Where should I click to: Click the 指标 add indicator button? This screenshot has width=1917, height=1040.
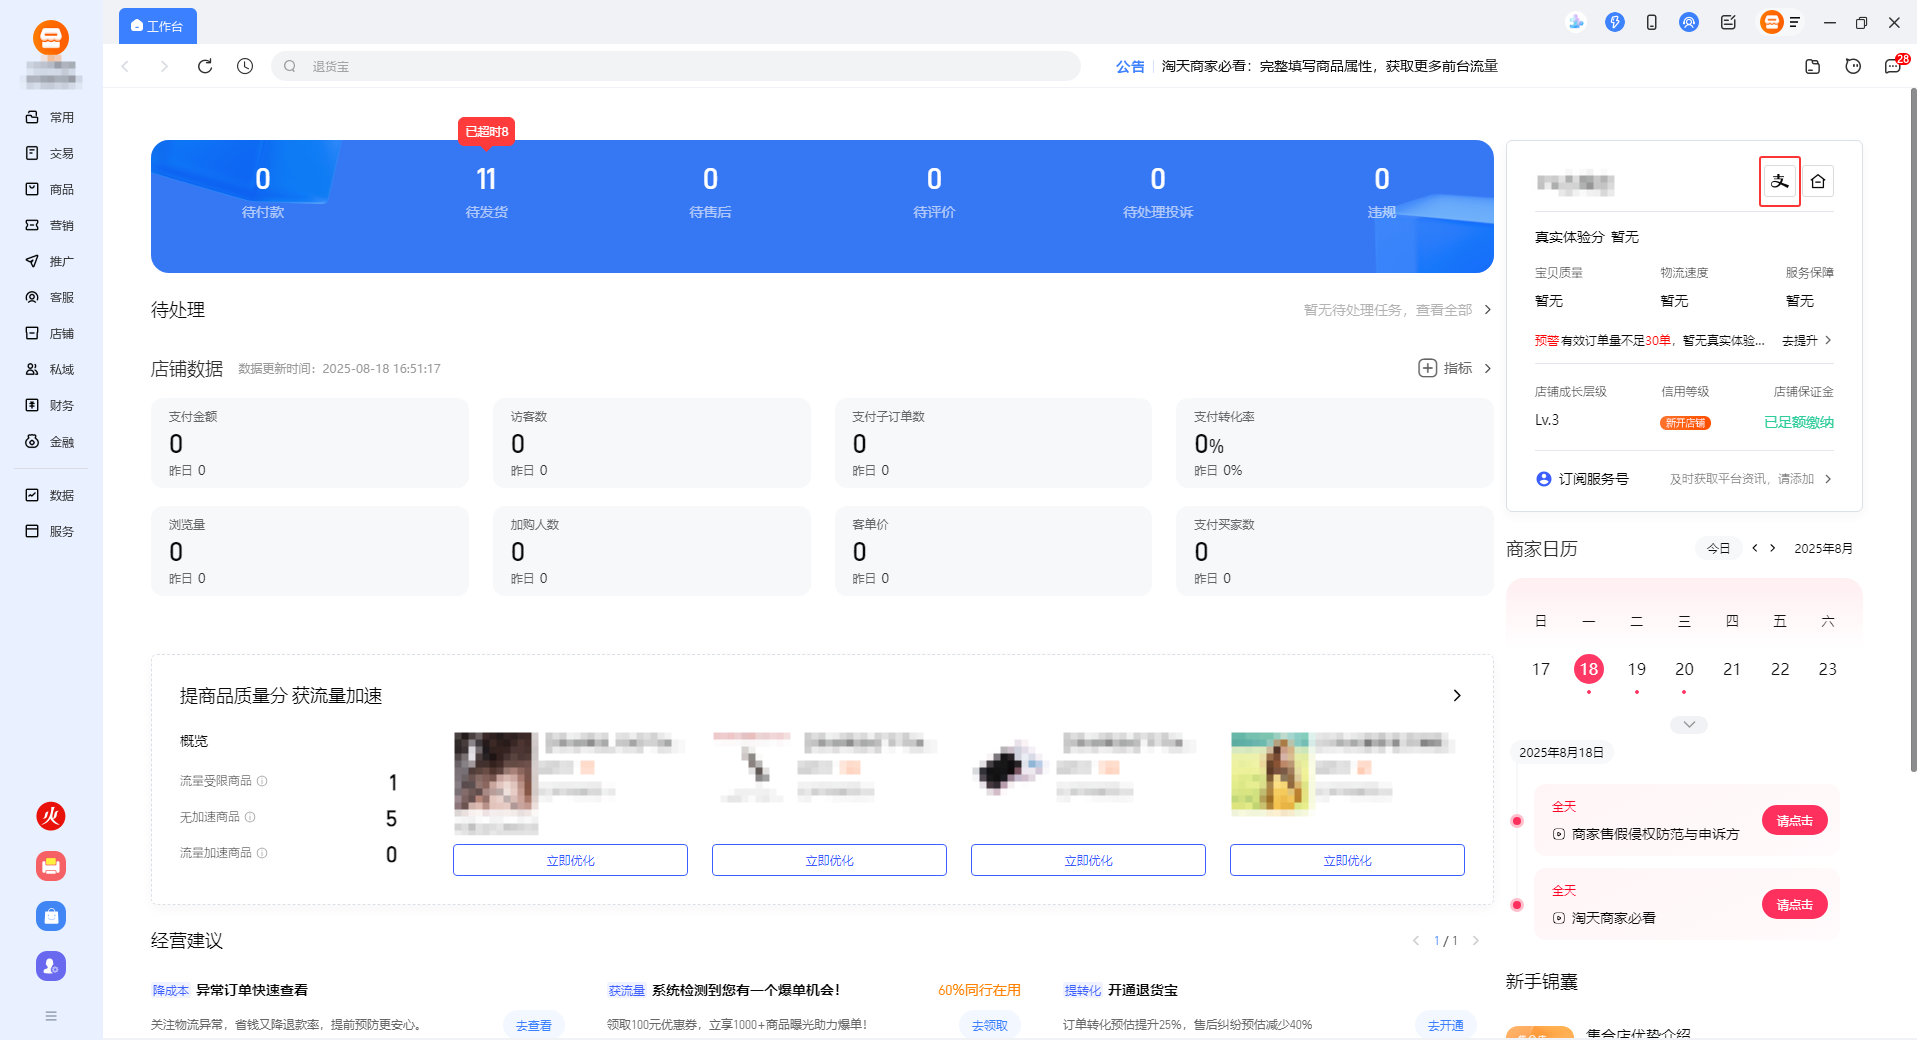[x=1445, y=368]
